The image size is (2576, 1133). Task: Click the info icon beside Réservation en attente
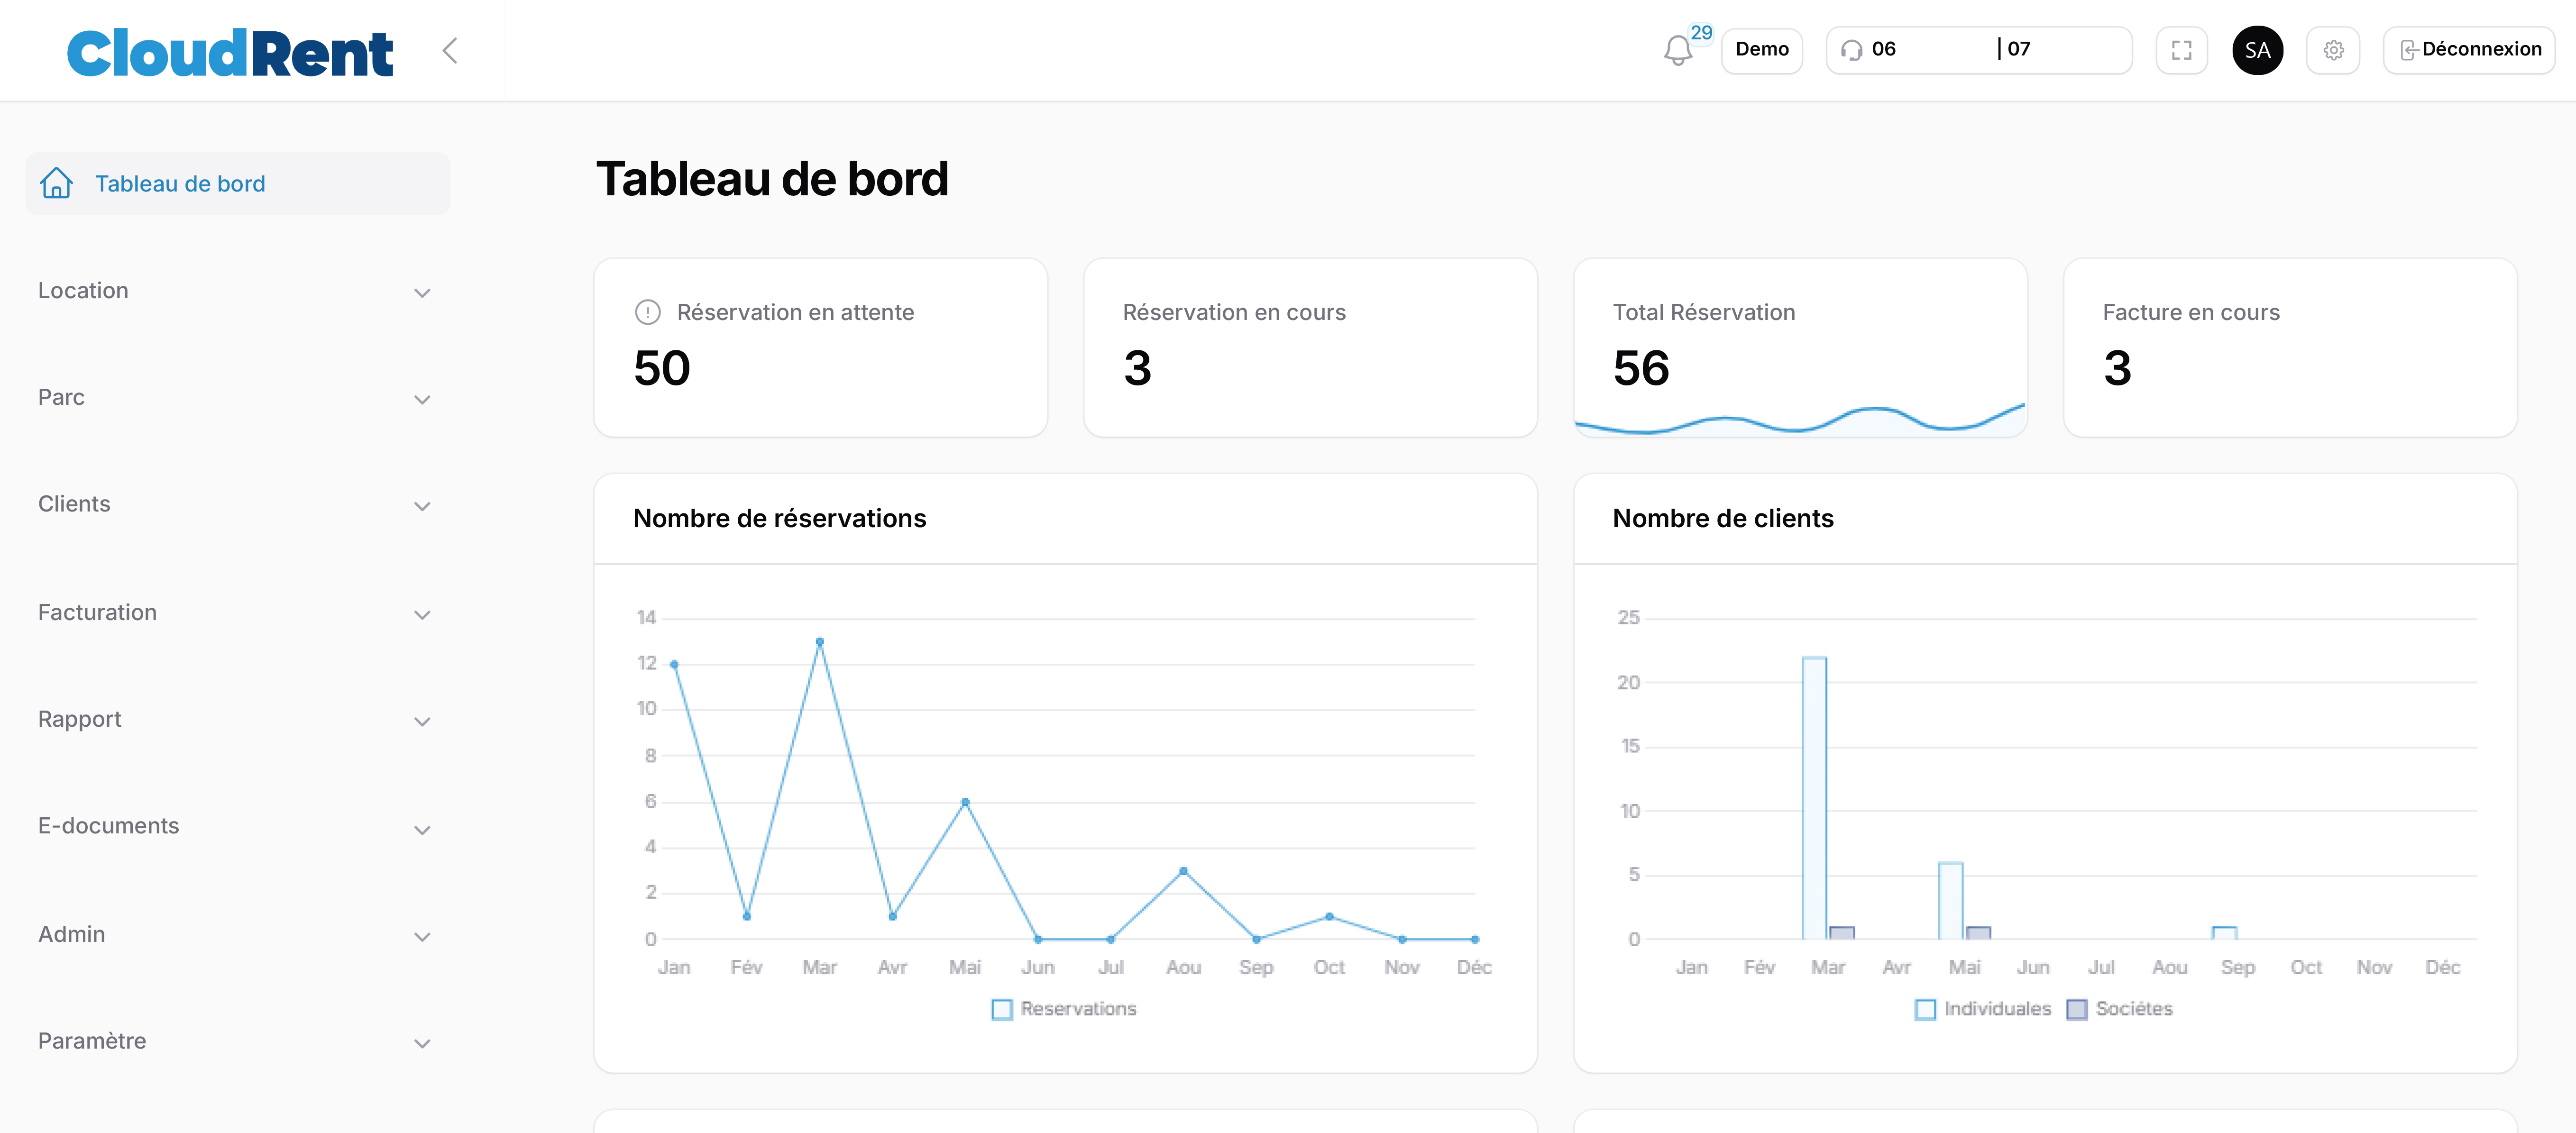pyautogui.click(x=648, y=312)
